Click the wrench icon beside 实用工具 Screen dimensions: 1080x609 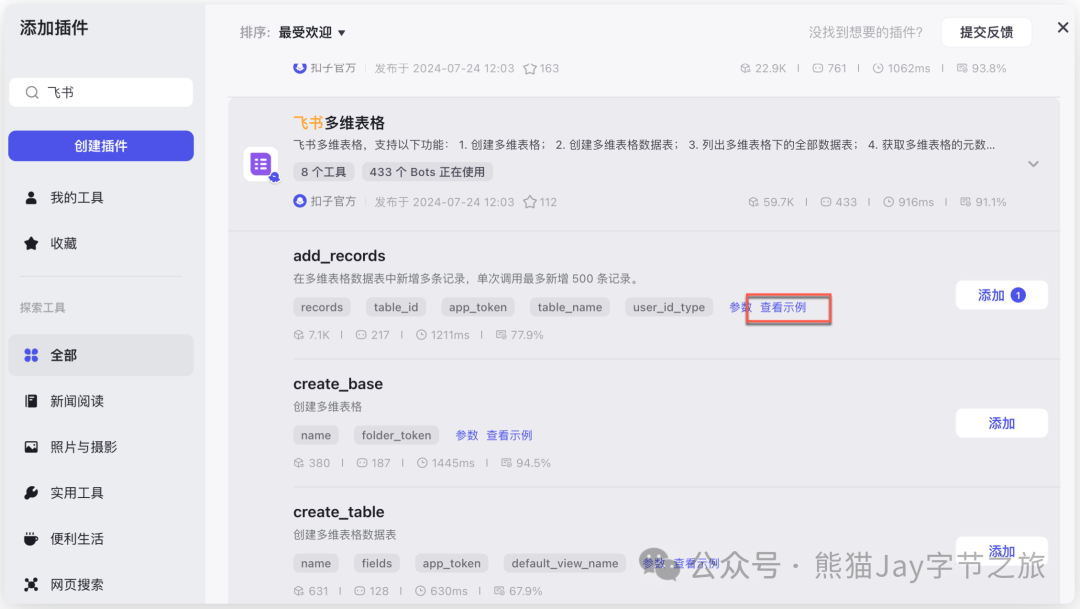tap(31, 493)
